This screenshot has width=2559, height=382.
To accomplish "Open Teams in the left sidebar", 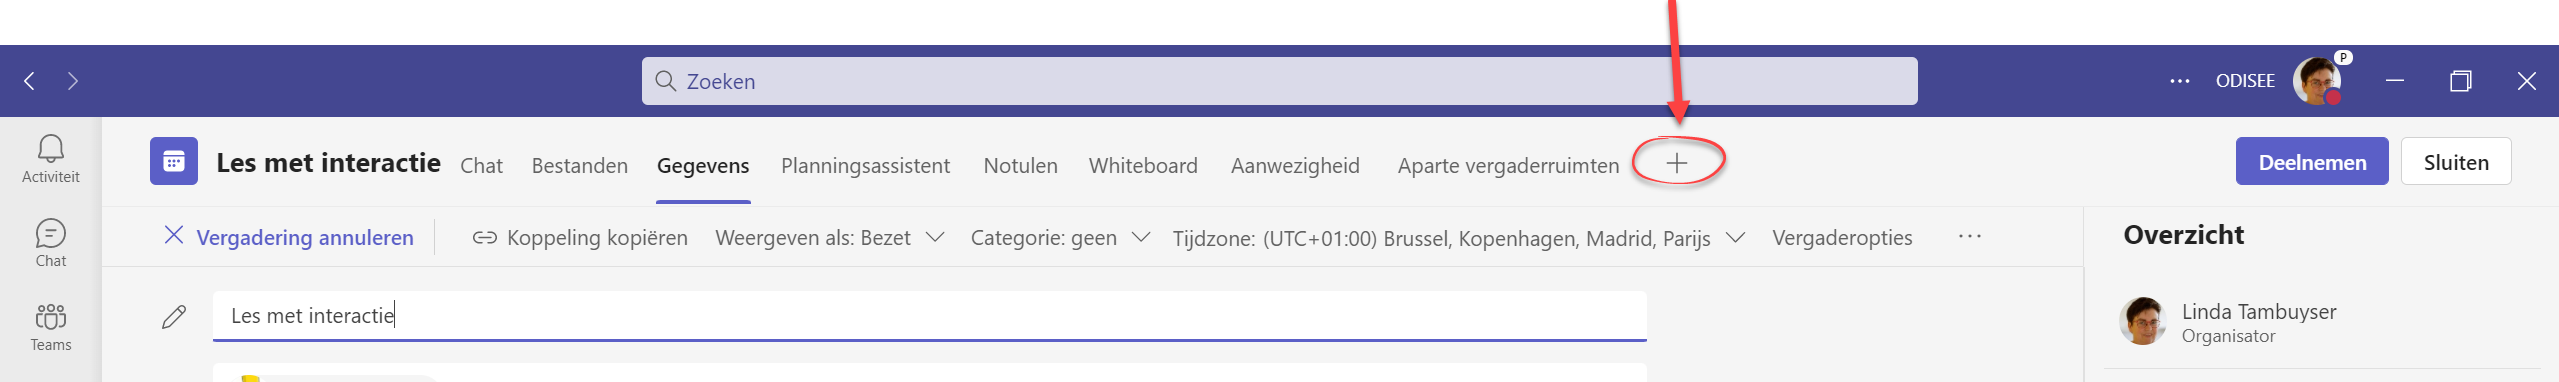I will 51,328.
